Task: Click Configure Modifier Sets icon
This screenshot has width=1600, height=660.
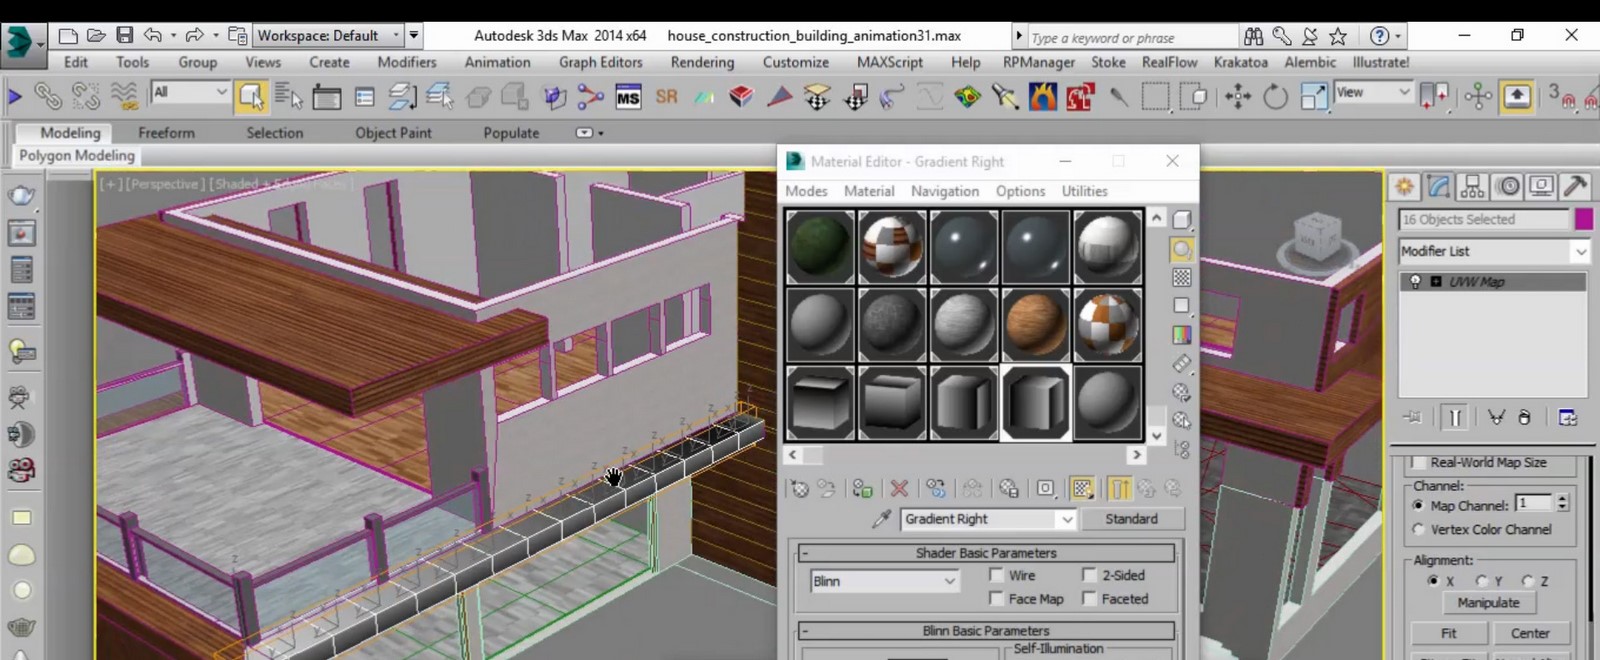Action: click(1568, 417)
